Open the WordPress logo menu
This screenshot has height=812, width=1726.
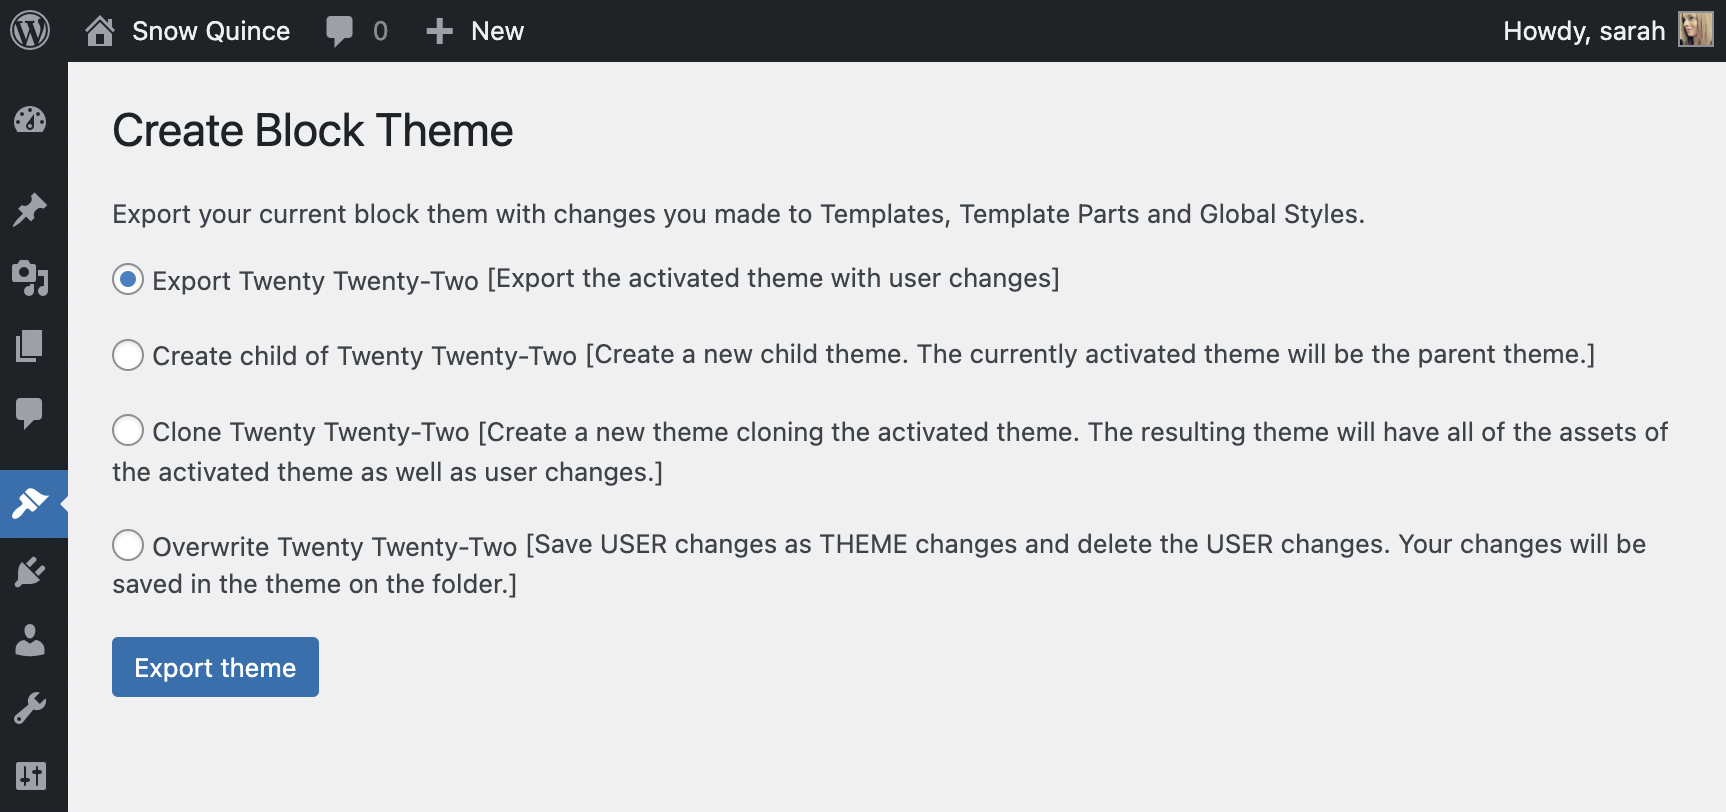point(30,31)
